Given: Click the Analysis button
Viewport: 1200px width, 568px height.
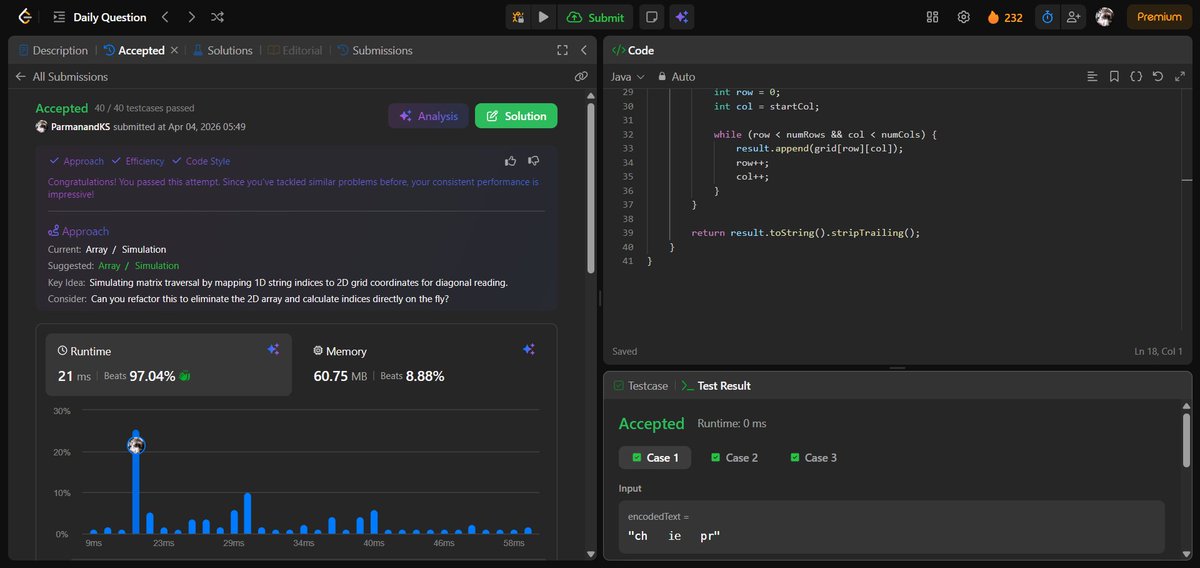Looking at the screenshot, I should [428, 116].
